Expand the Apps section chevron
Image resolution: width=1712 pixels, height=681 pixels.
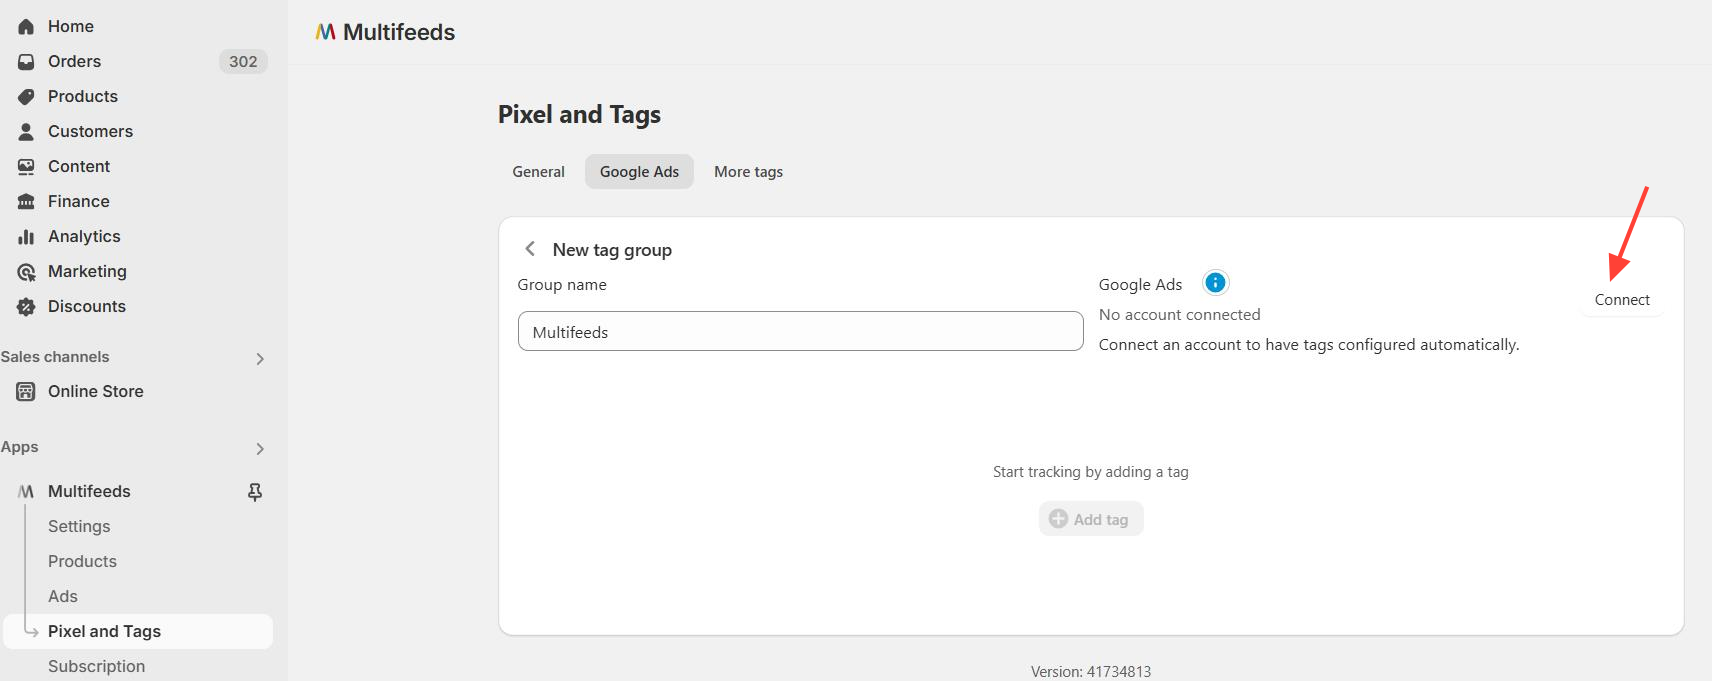coord(260,448)
